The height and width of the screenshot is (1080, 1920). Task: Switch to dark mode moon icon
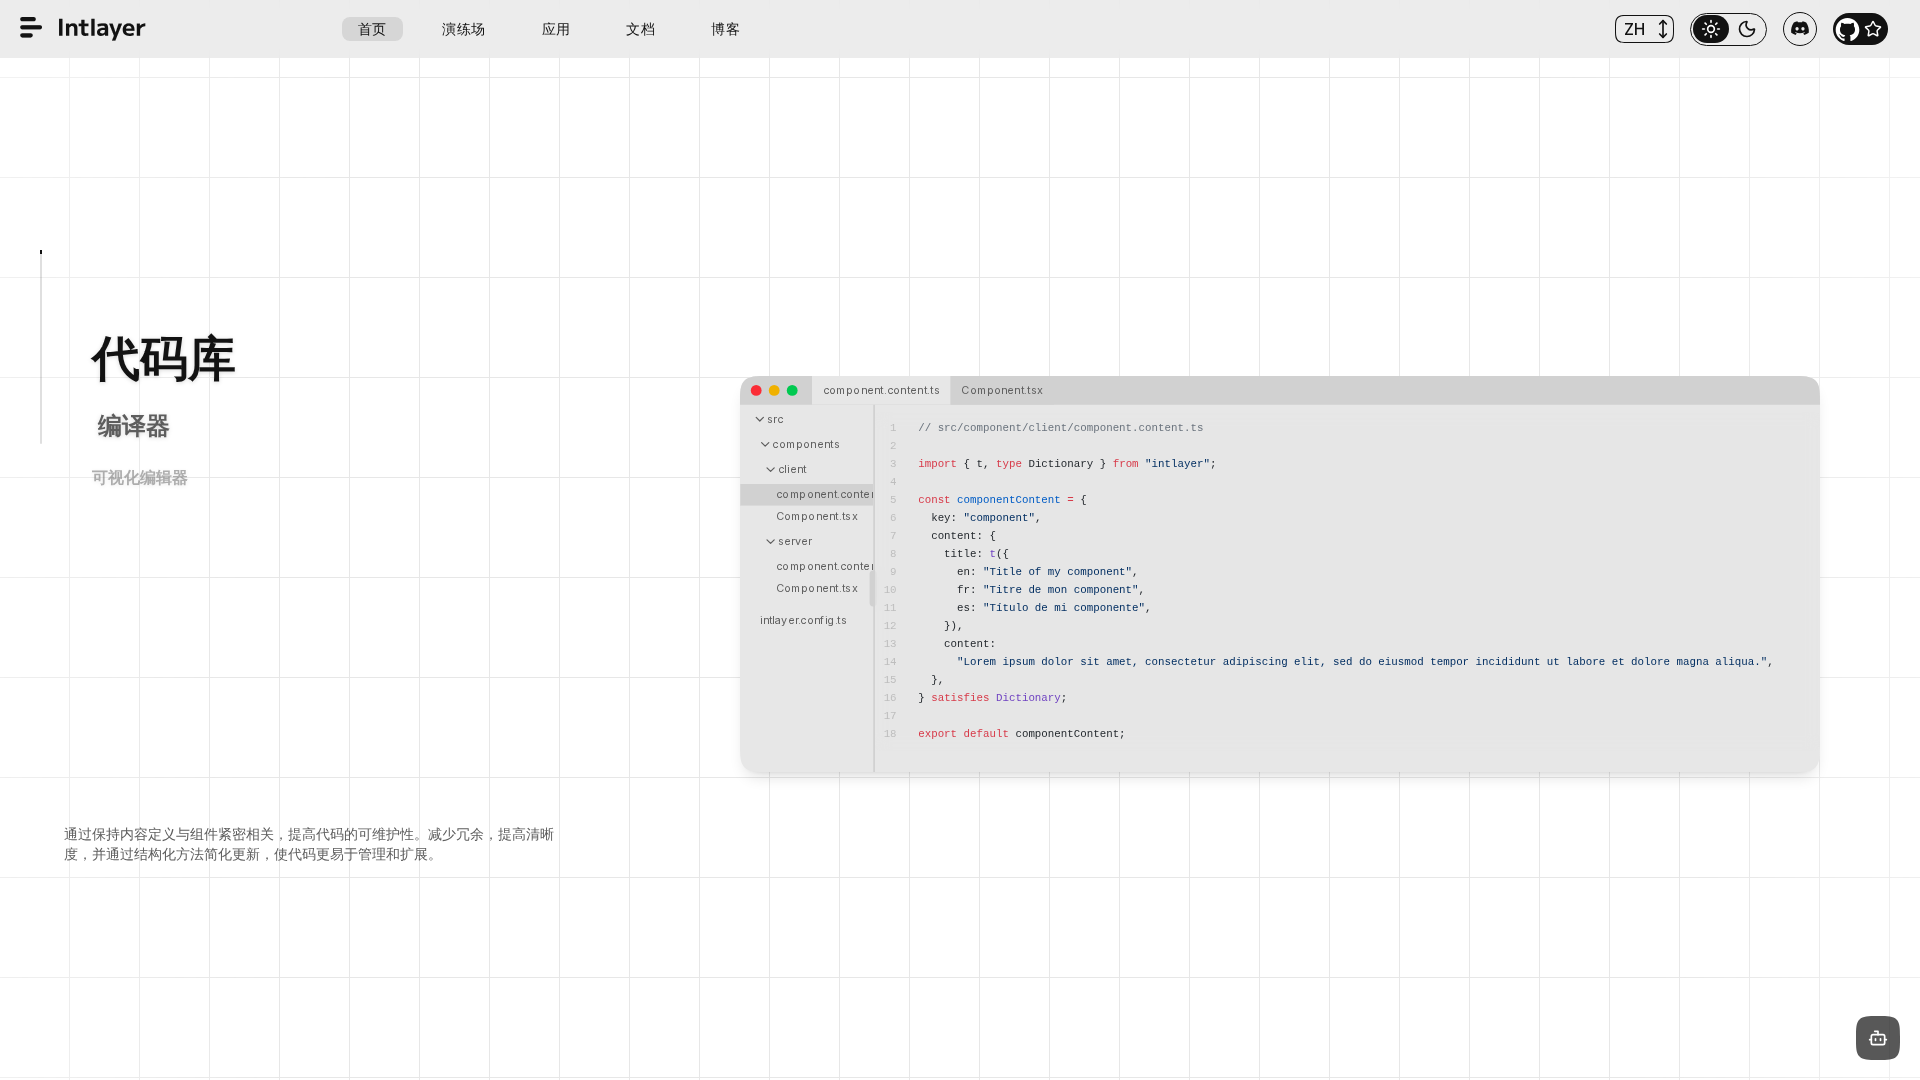[x=1747, y=29]
